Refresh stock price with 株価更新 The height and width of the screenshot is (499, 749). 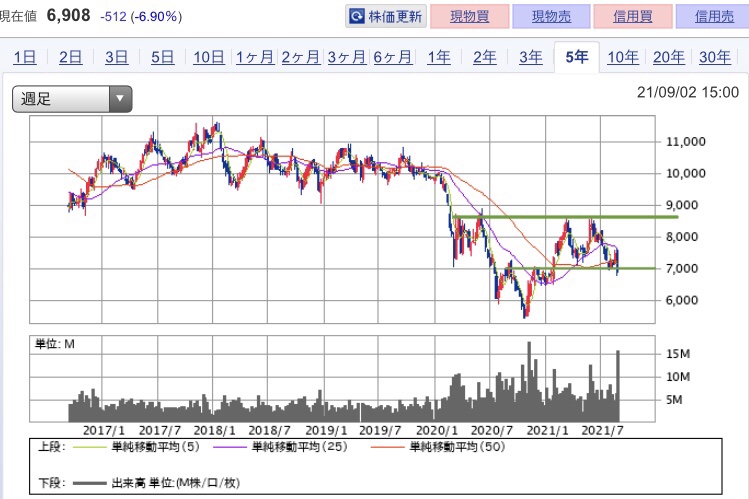[x=386, y=17]
